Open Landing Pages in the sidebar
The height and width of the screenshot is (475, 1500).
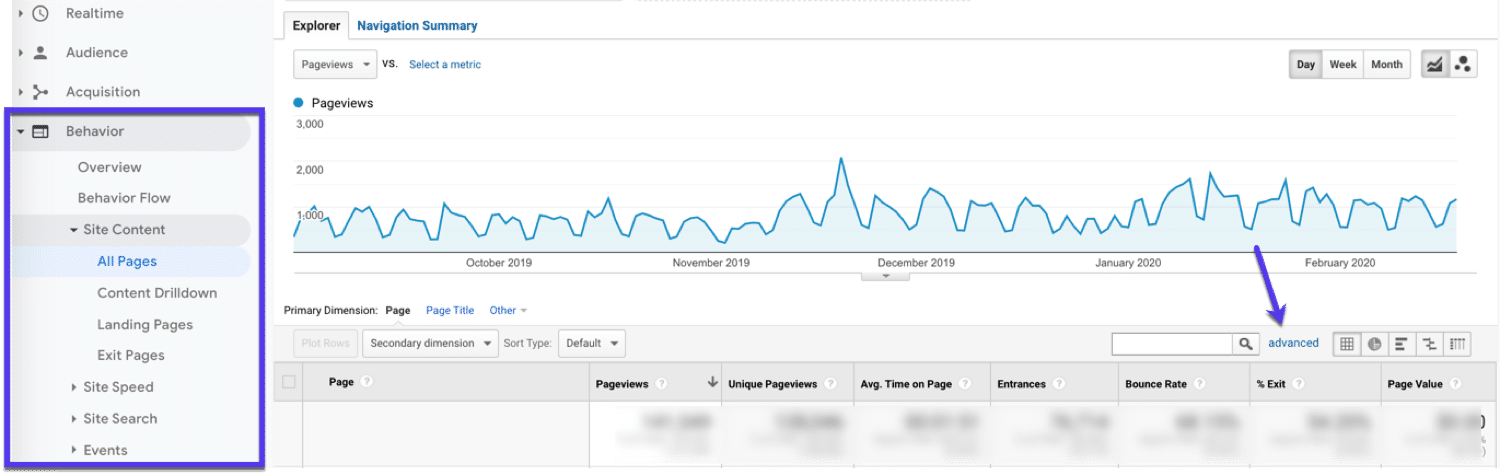tap(145, 324)
